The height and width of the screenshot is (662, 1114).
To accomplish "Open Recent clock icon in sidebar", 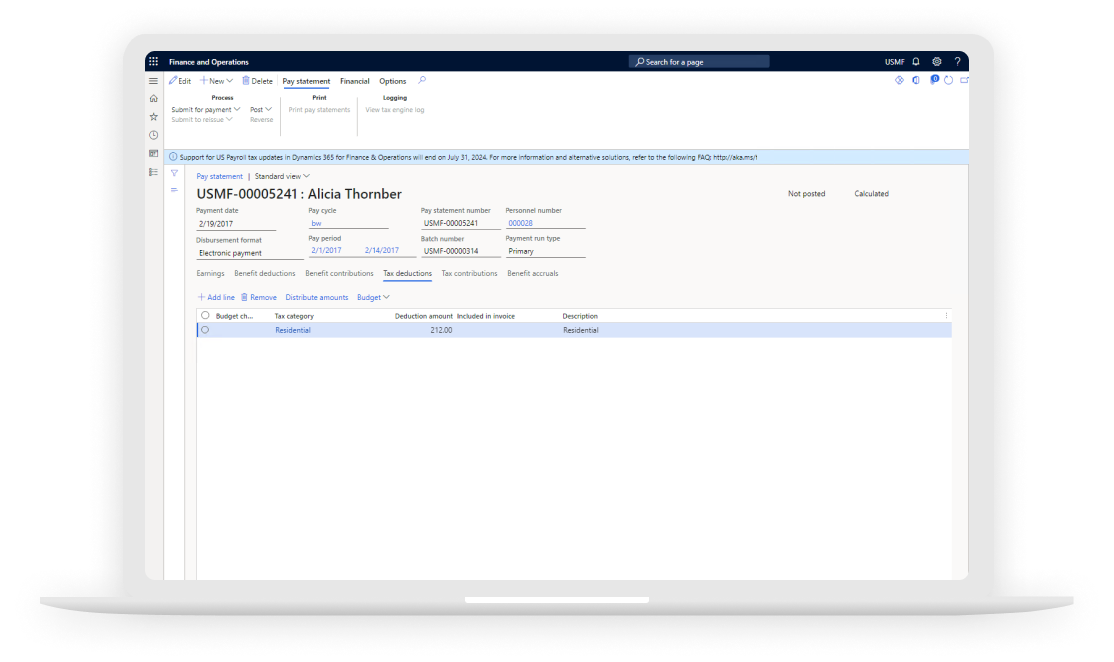I will (153, 135).
